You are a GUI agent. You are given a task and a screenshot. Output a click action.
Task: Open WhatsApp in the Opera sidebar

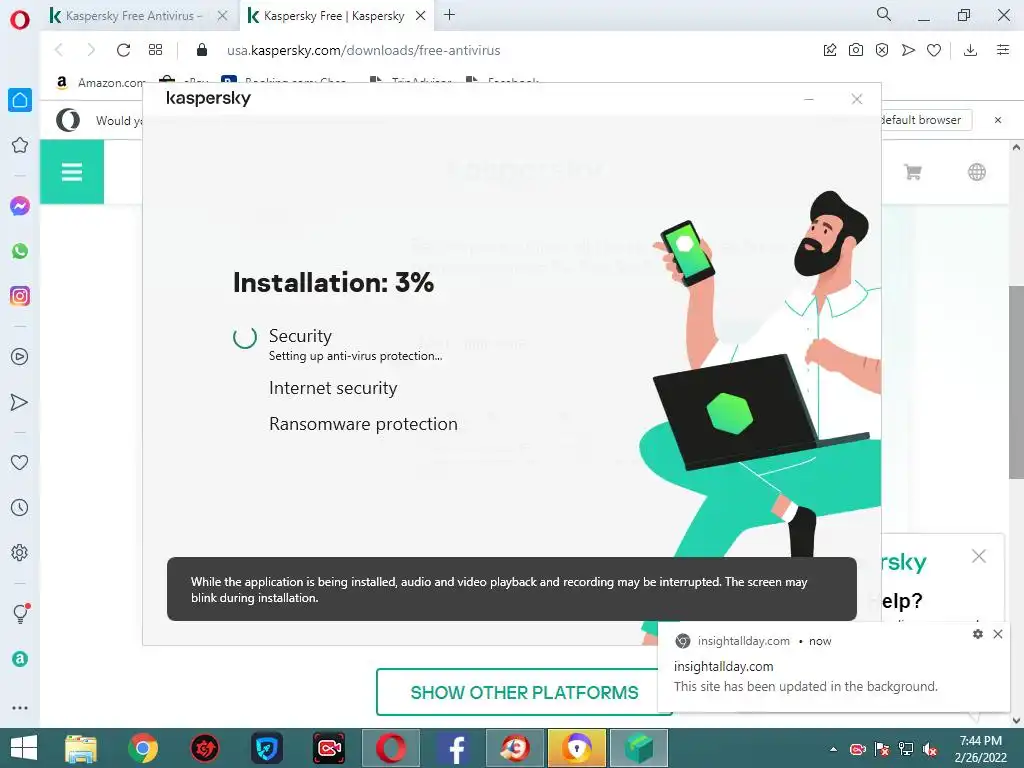tap(20, 251)
